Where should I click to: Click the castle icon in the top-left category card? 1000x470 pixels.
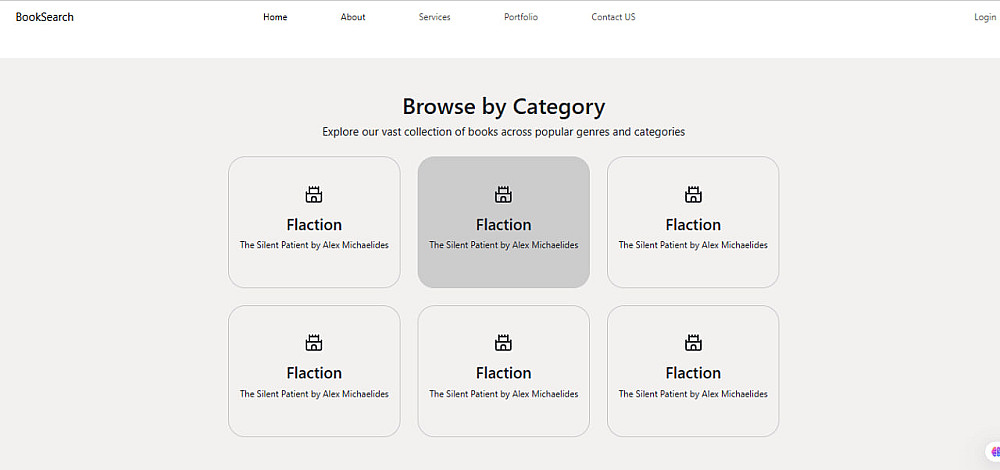(x=314, y=194)
